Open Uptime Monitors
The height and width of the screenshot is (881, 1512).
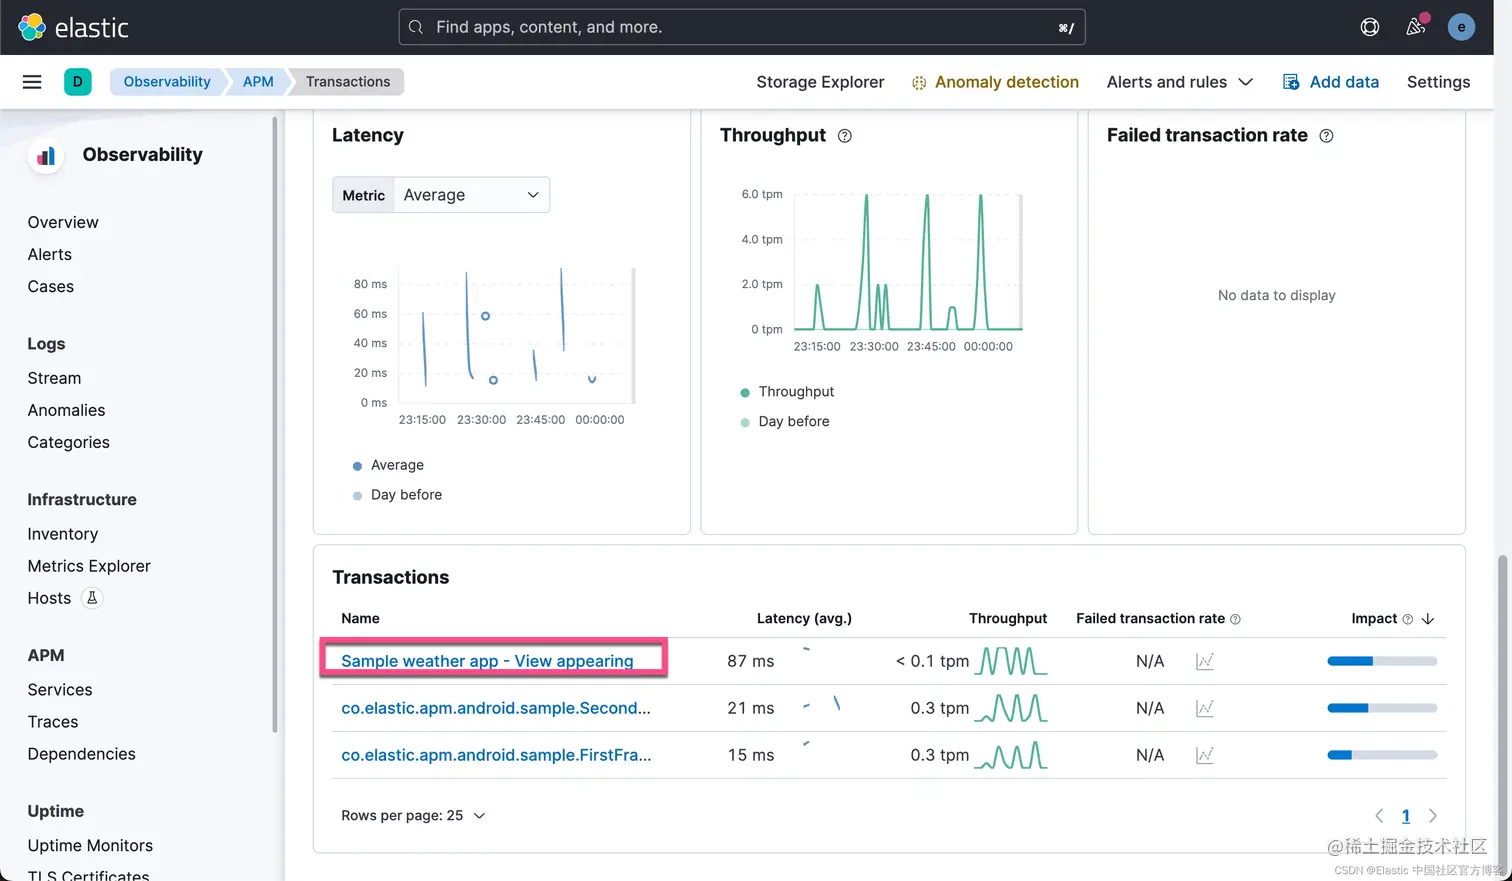point(90,846)
